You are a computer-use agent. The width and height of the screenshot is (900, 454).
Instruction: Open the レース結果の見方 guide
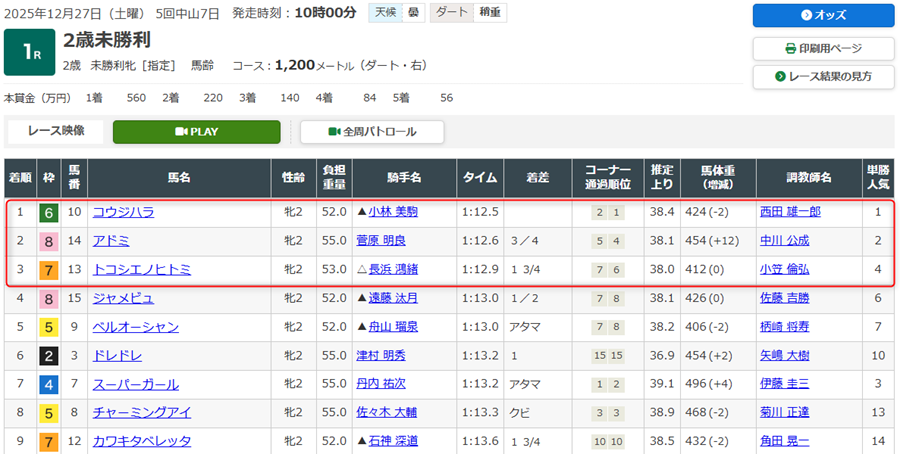(x=824, y=76)
